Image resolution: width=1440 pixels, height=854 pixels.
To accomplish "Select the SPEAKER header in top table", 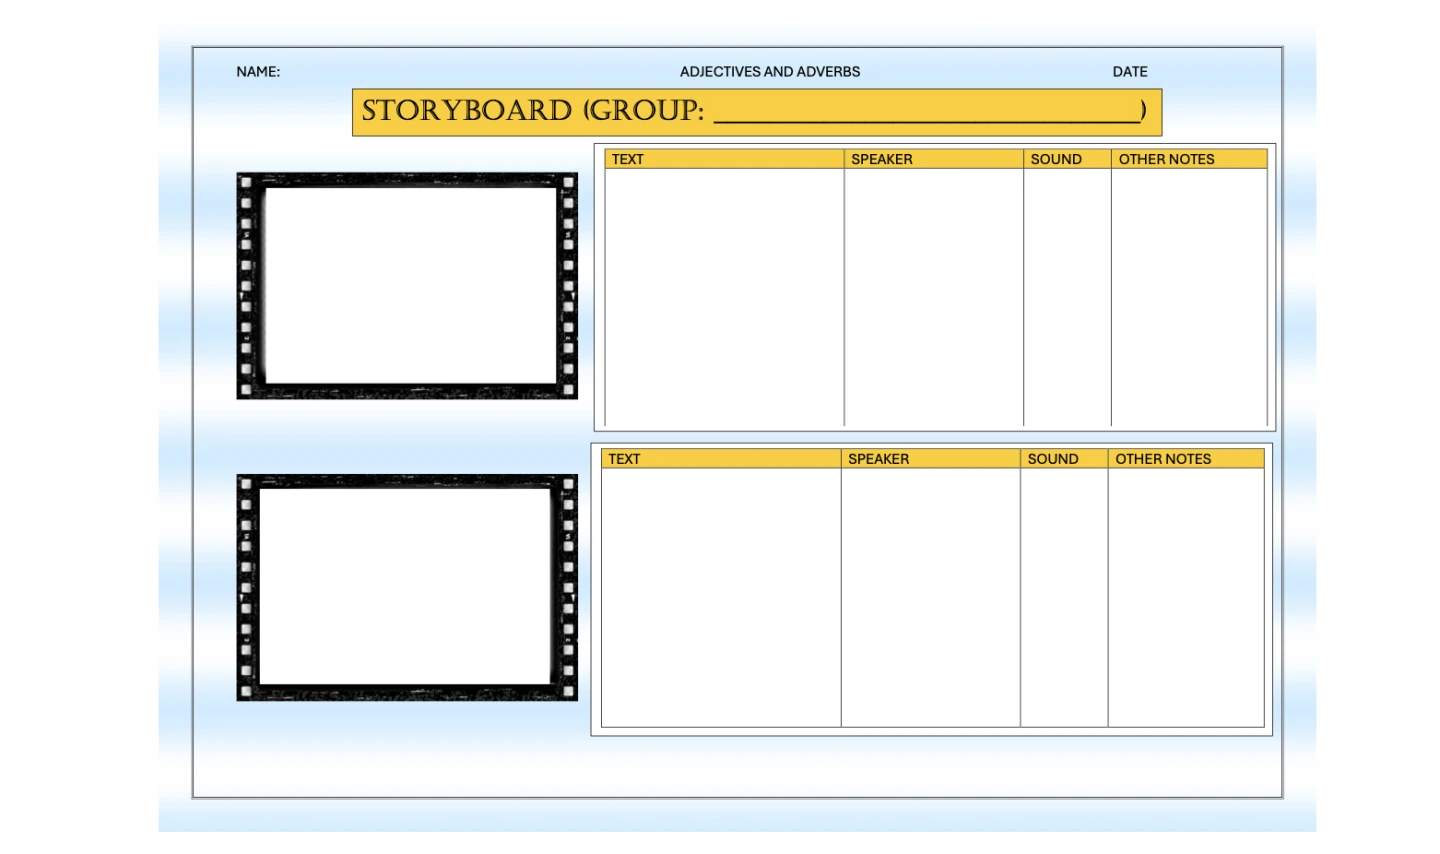I will (881, 159).
